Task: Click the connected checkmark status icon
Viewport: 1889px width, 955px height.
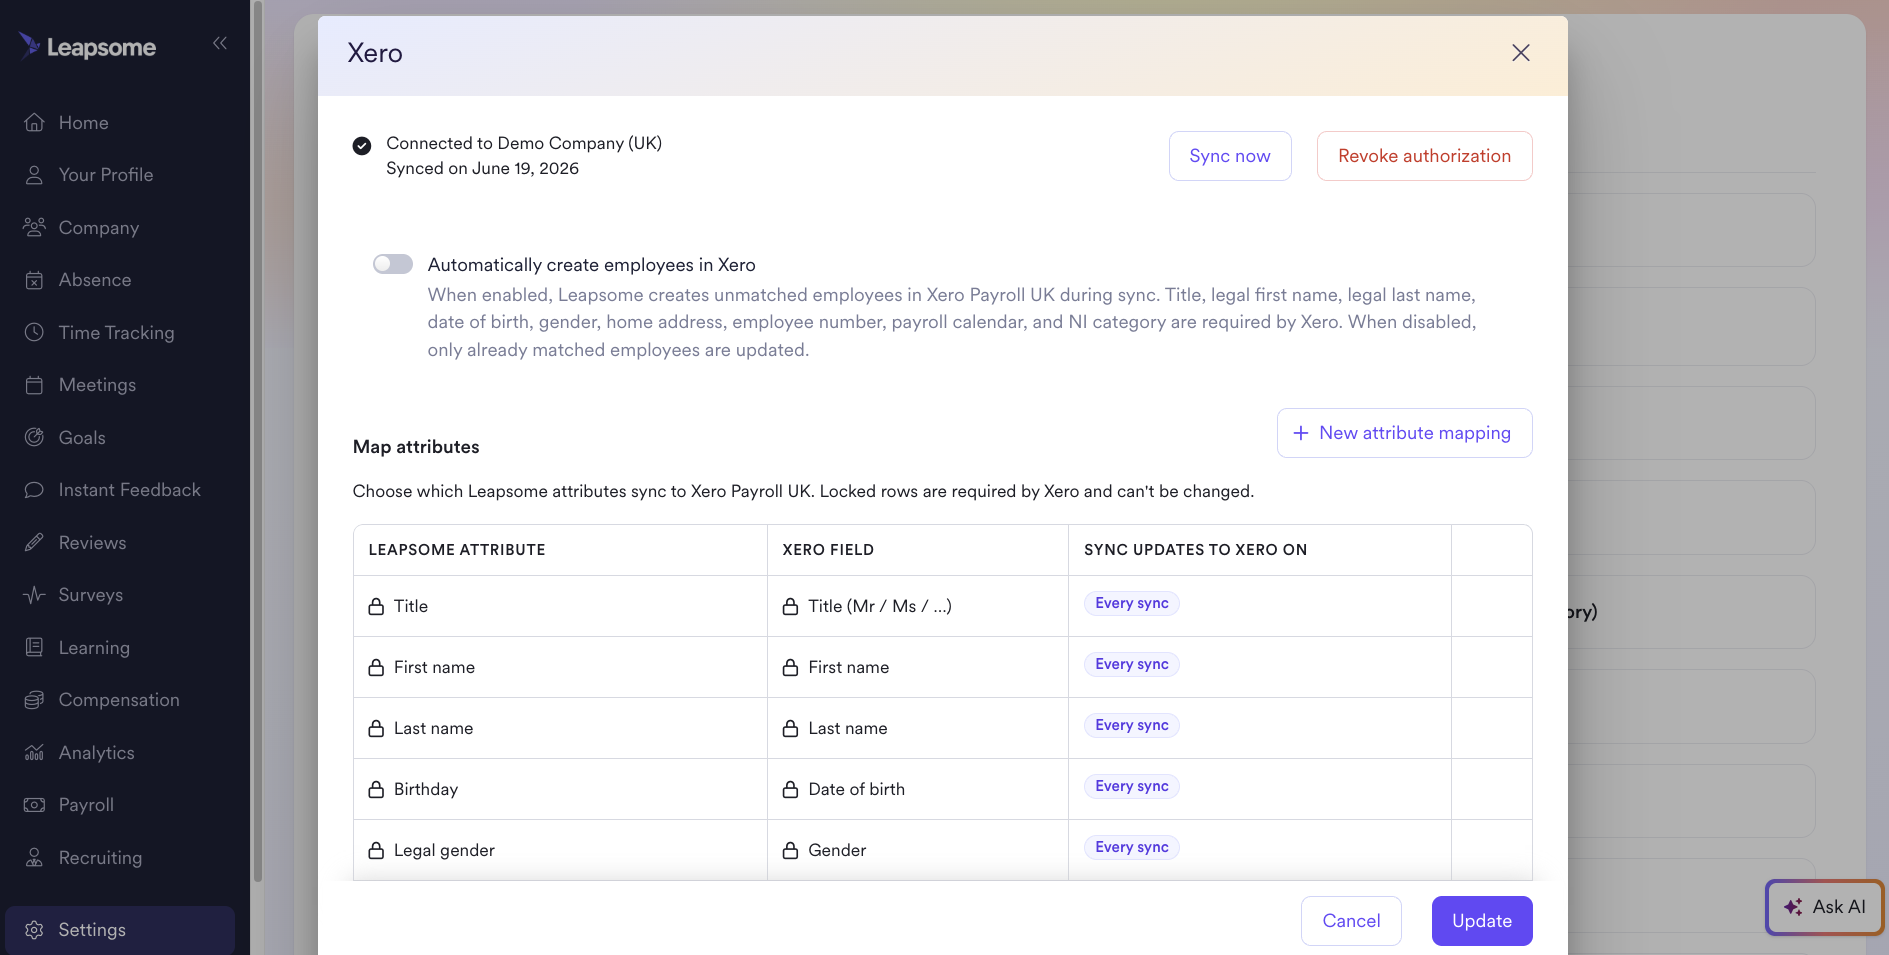Action: tap(362, 146)
